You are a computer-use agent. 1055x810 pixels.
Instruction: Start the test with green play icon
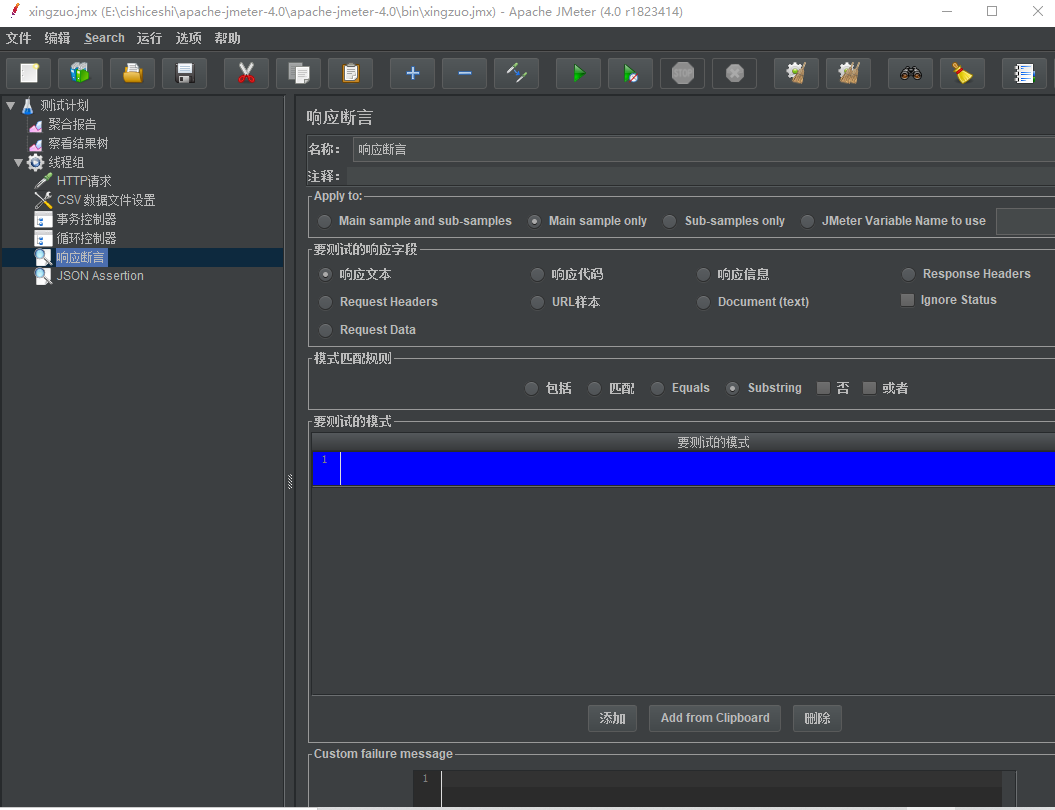(x=578, y=73)
